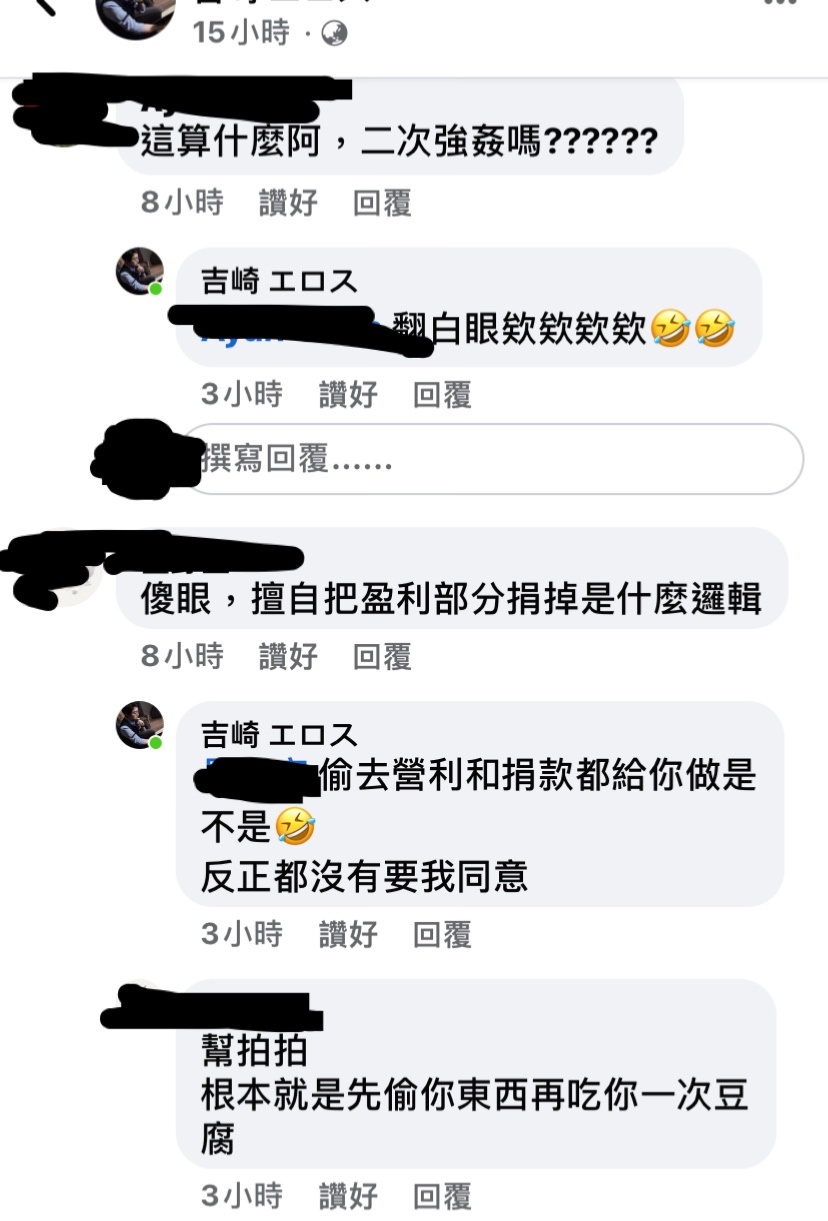Viewport: 828px width, 1221px height.
Task: Like the 幫拍拍 comment with 讚好
Action: [348, 1195]
